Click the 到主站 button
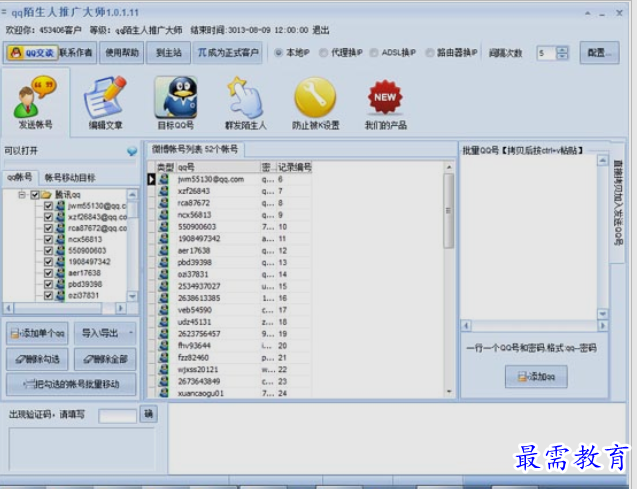The image size is (637, 489). click(x=169, y=53)
